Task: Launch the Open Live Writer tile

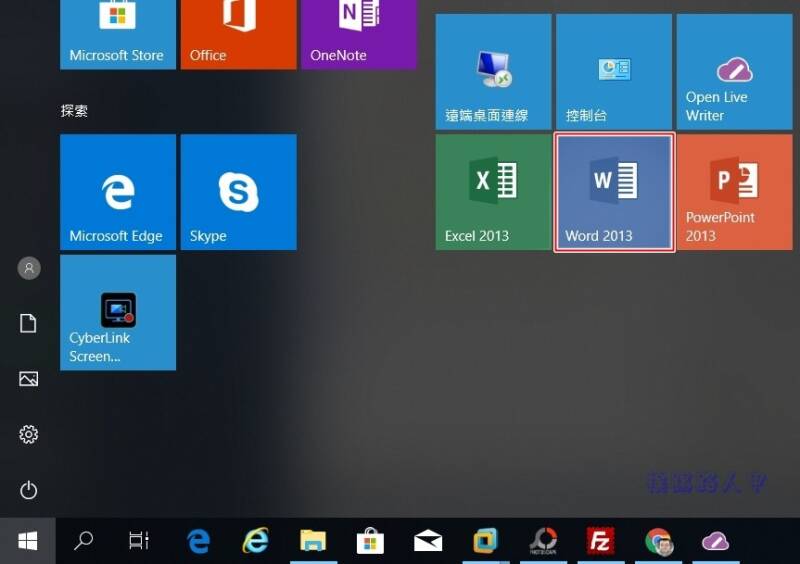Action: (735, 71)
